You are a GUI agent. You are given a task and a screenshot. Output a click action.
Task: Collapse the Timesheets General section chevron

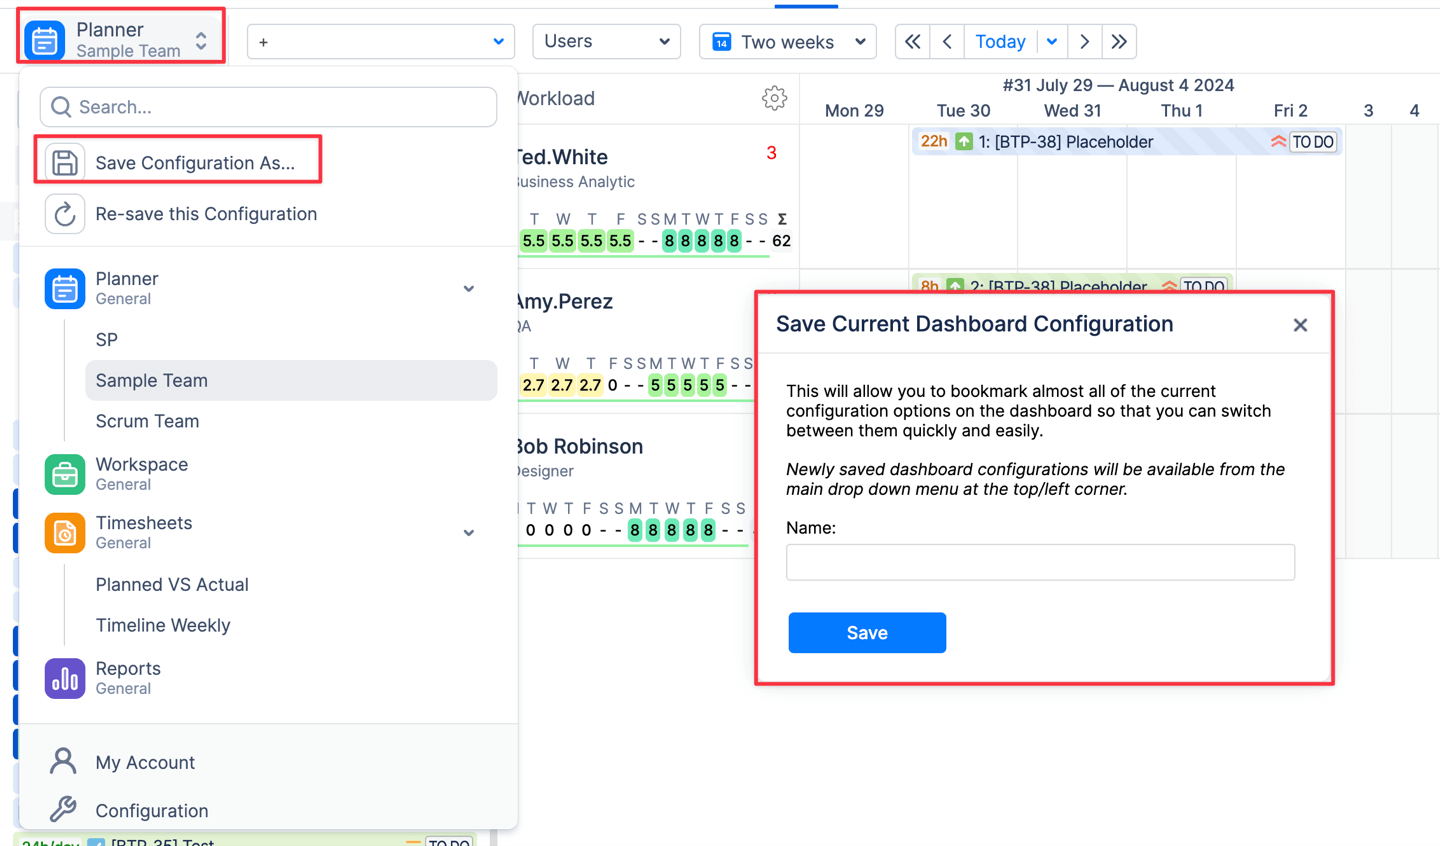pos(469,533)
